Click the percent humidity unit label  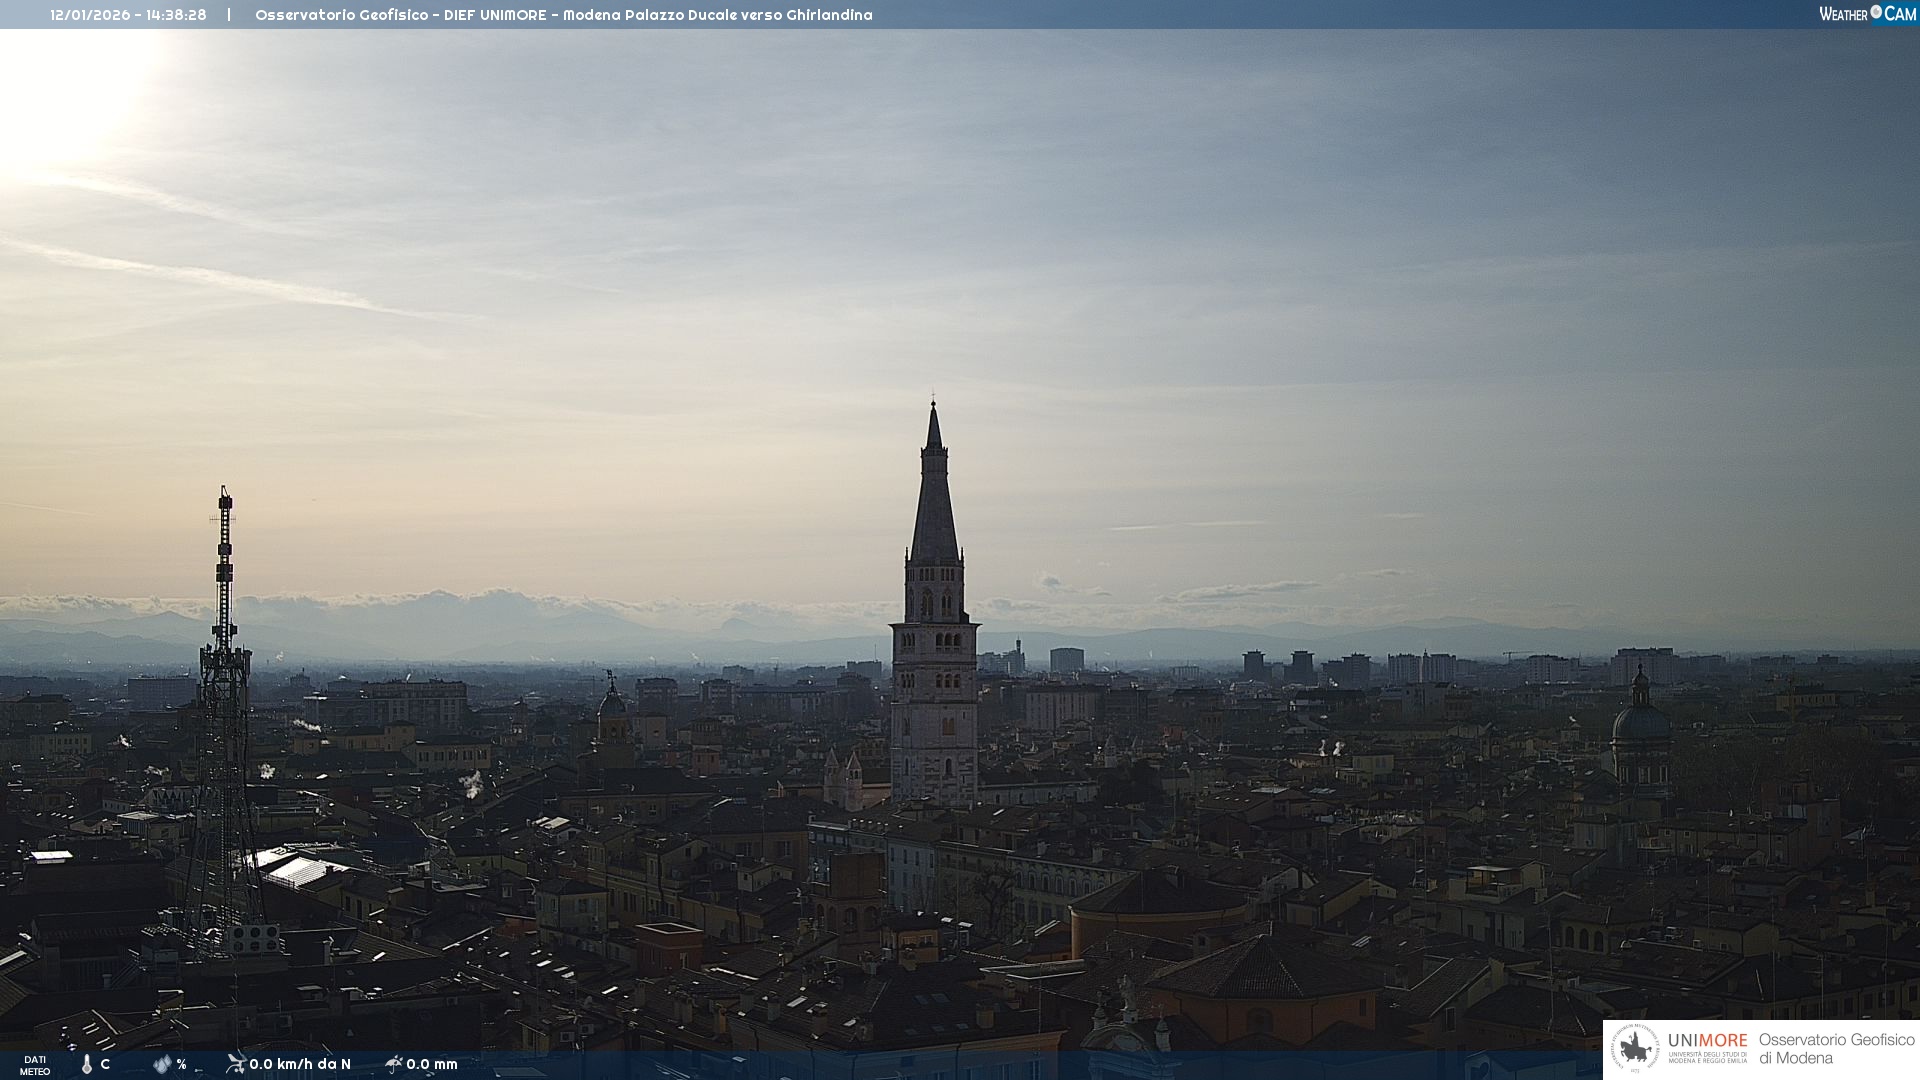[x=182, y=1064]
